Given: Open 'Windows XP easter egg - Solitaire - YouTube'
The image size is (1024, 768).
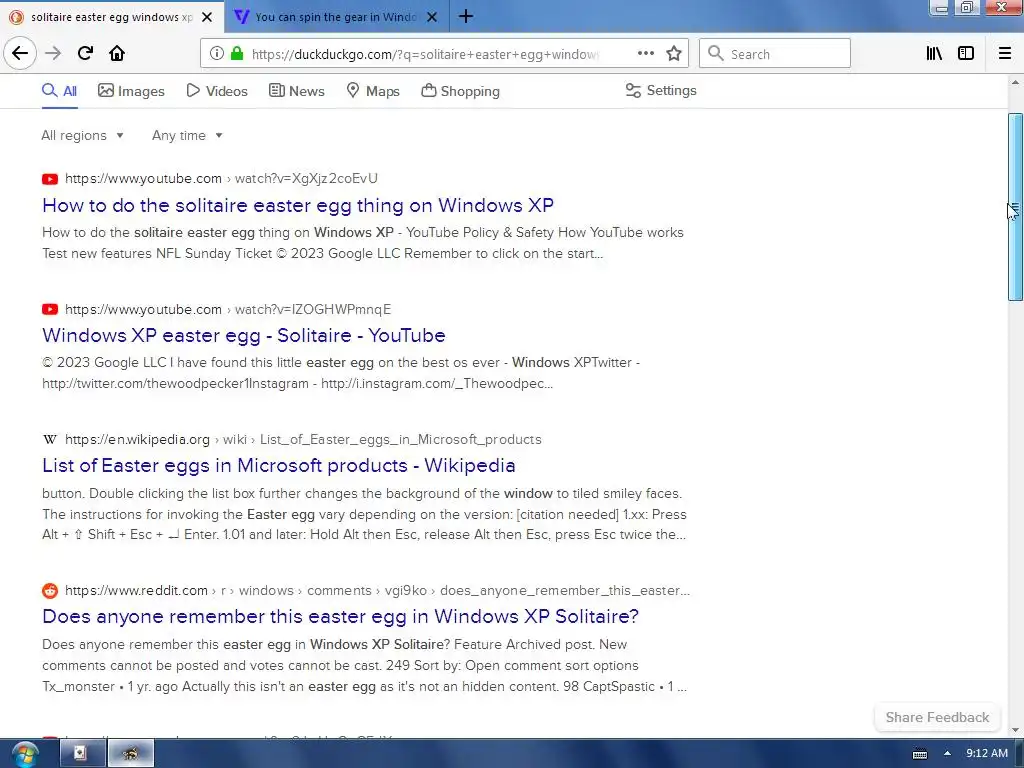Looking at the screenshot, I should coord(244,335).
